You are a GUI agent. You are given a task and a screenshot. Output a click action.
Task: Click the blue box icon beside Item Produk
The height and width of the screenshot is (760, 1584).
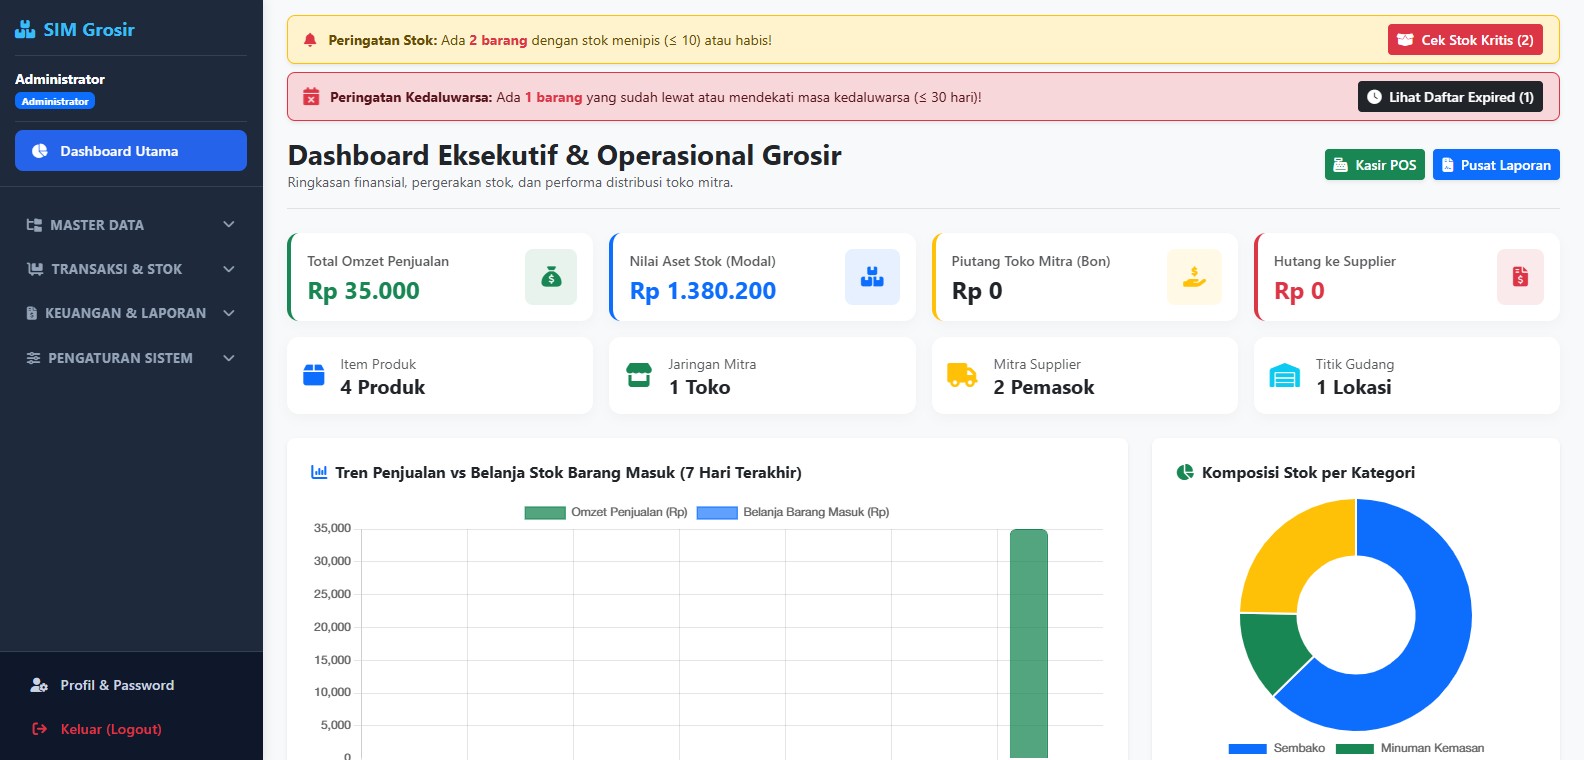[314, 375]
